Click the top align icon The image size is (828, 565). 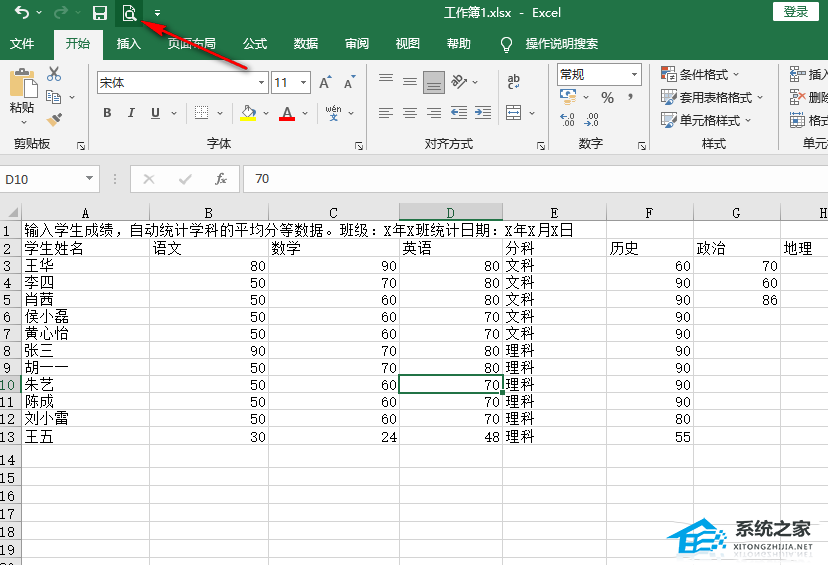pos(386,79)
